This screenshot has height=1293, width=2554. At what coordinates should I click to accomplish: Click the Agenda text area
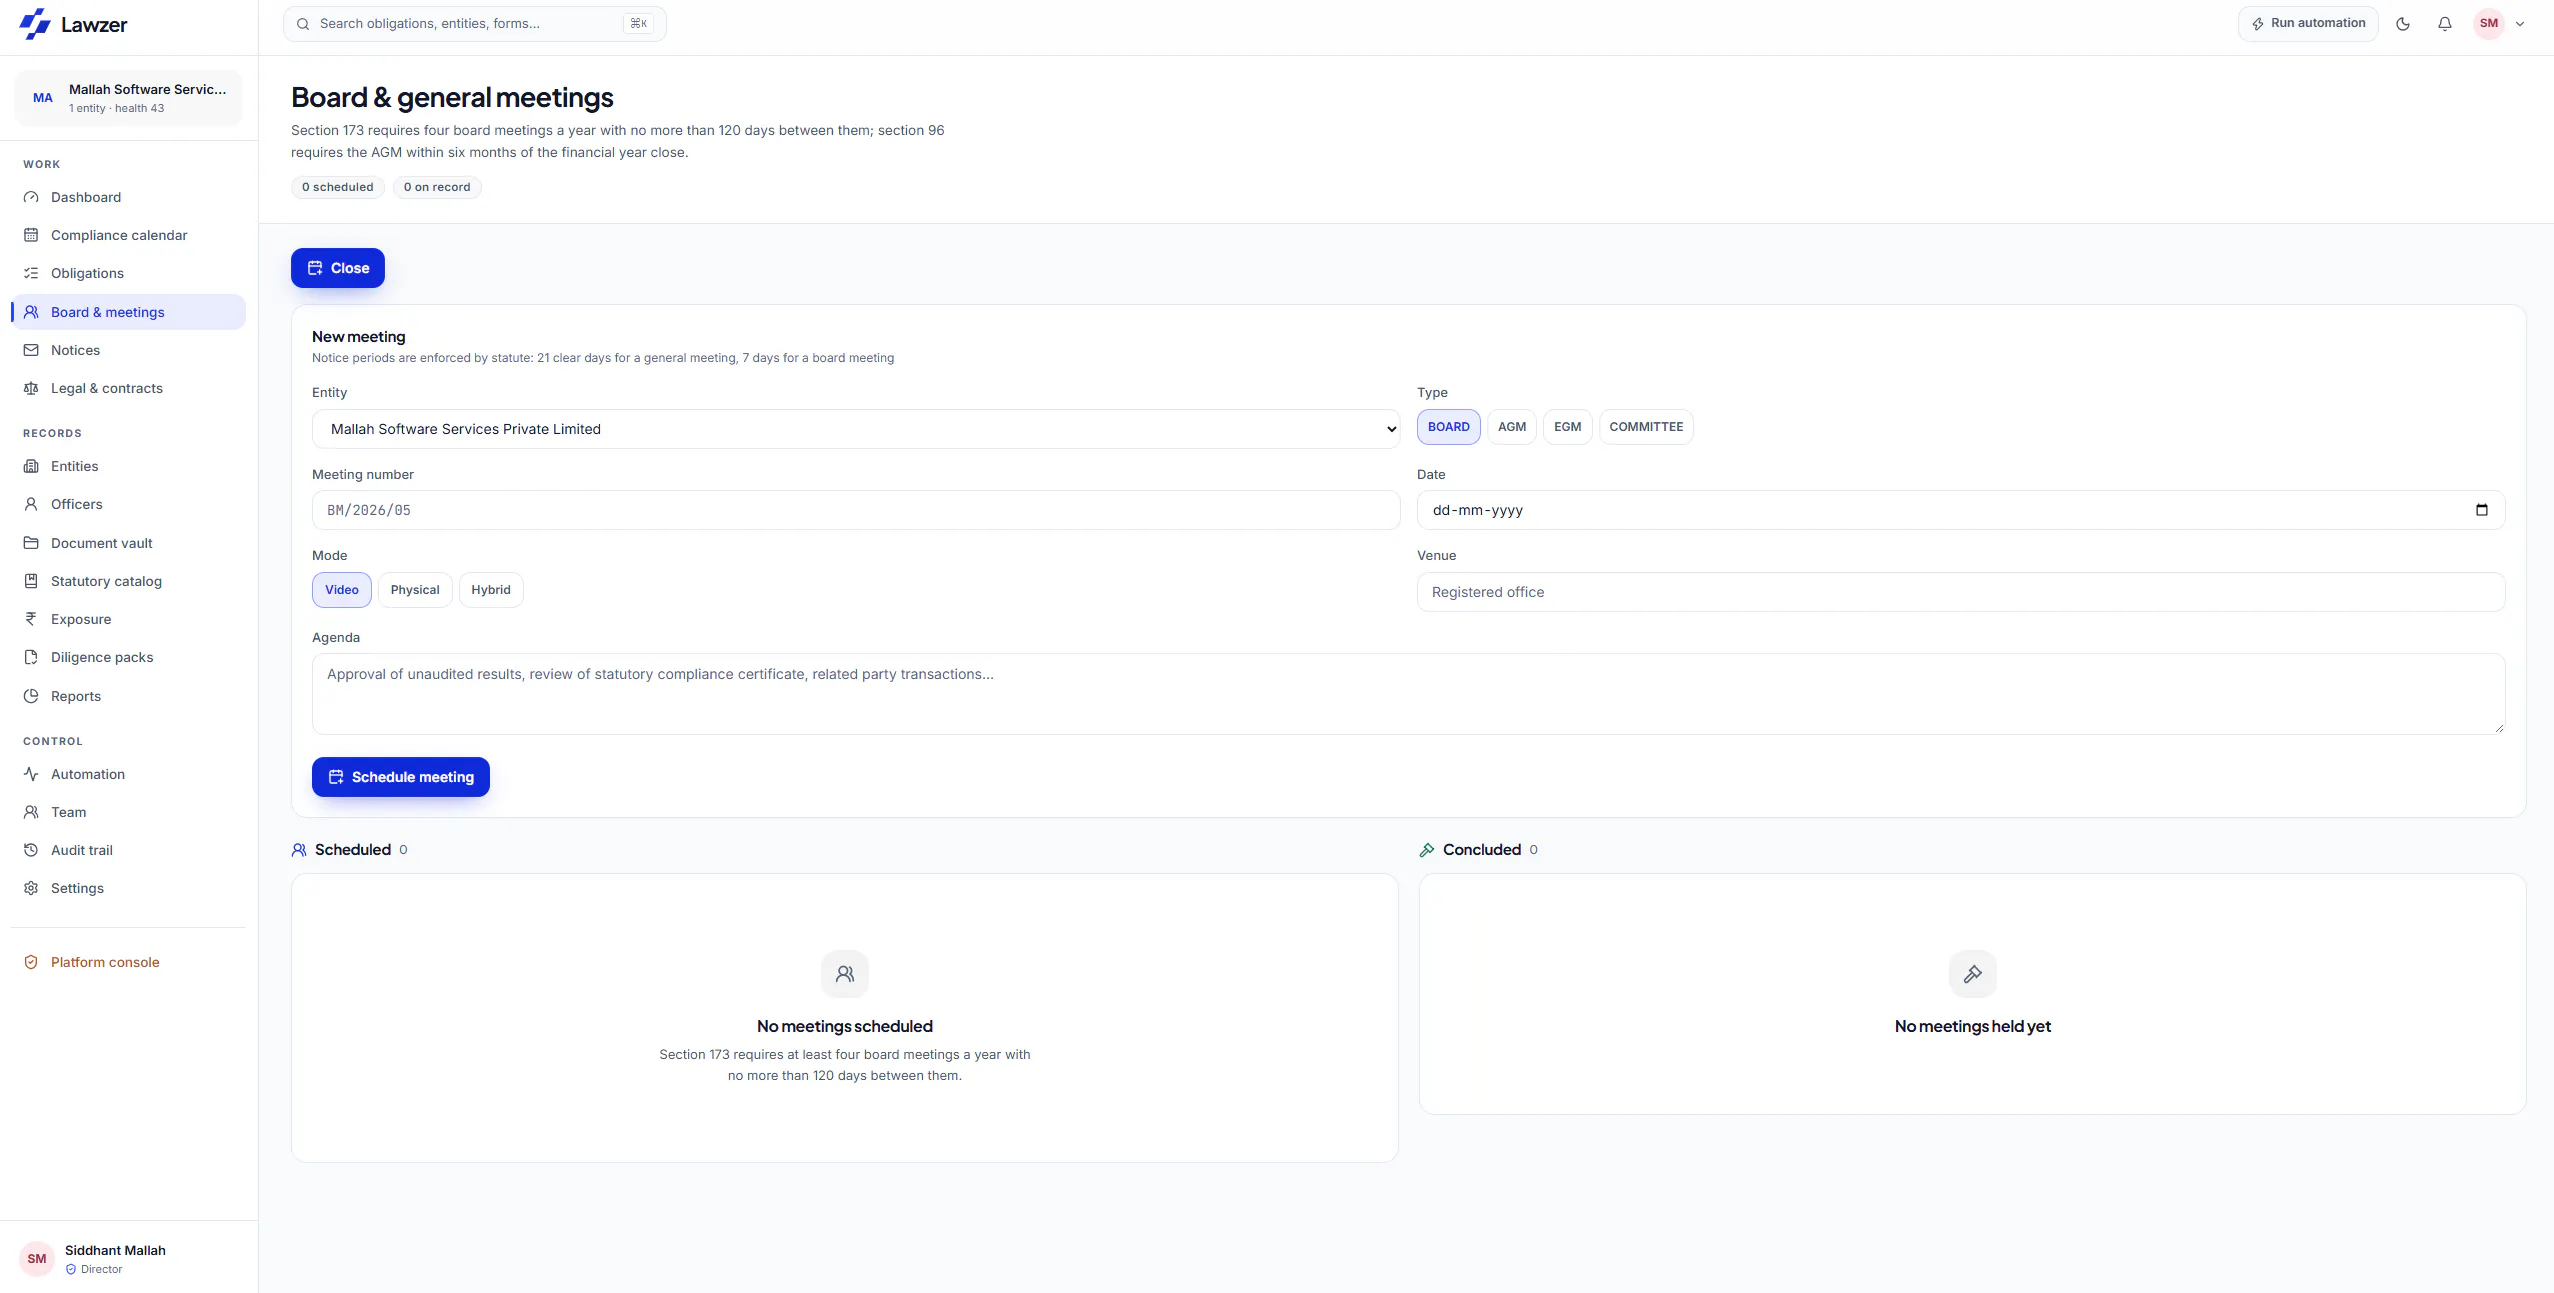(x=1408, y=694)
